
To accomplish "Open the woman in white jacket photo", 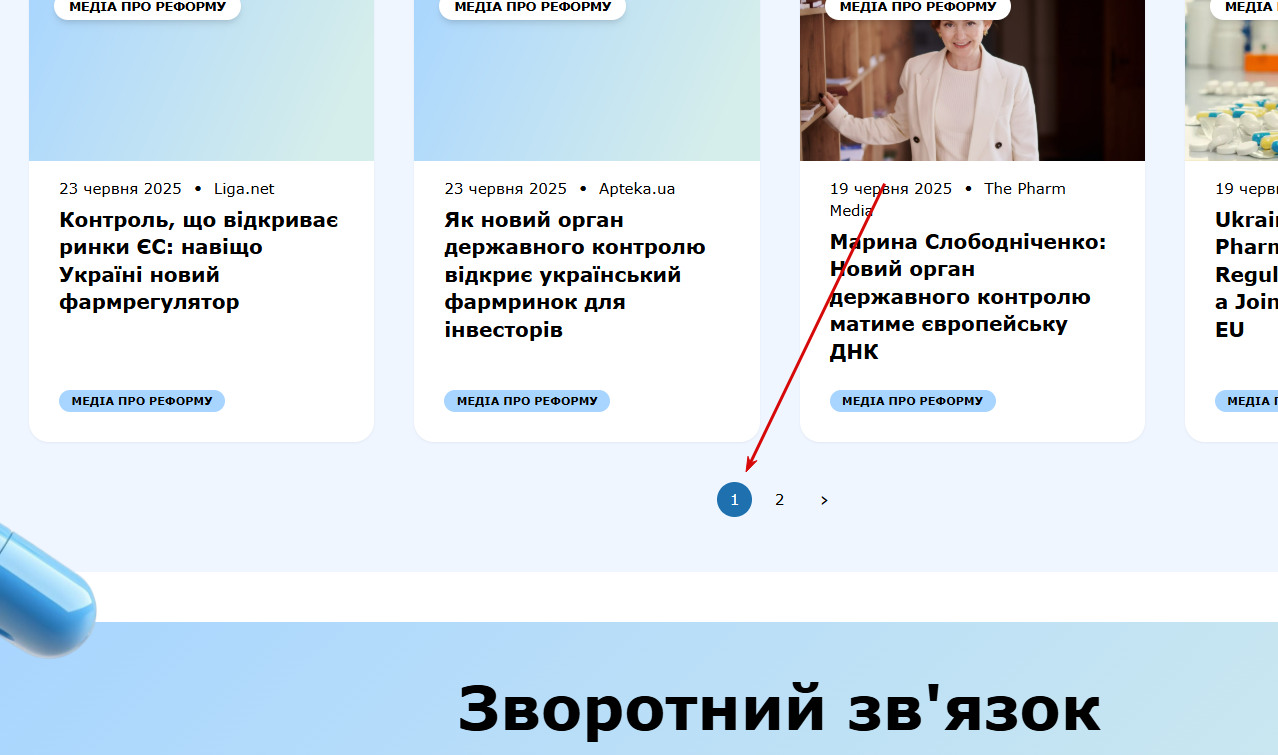I will [x=972, y=80].
